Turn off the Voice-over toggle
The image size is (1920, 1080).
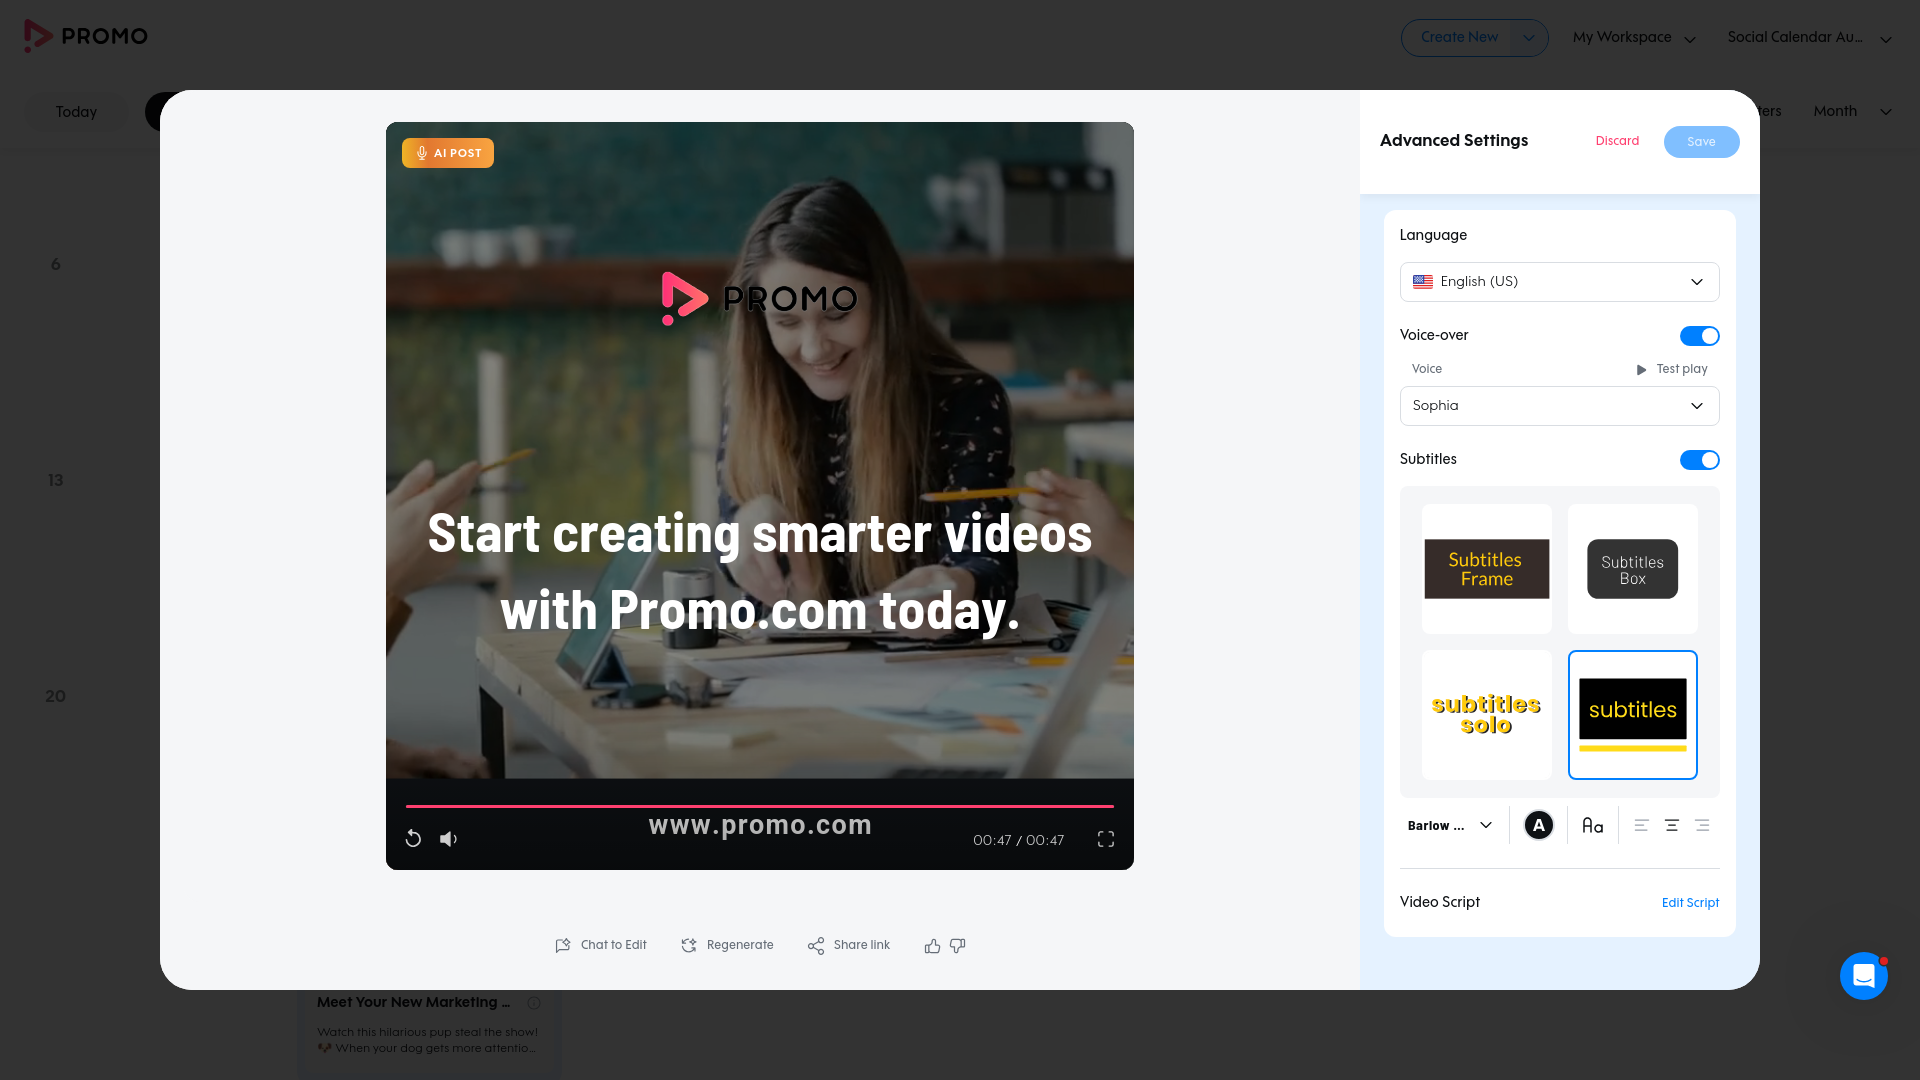[x=1699, y=336]
